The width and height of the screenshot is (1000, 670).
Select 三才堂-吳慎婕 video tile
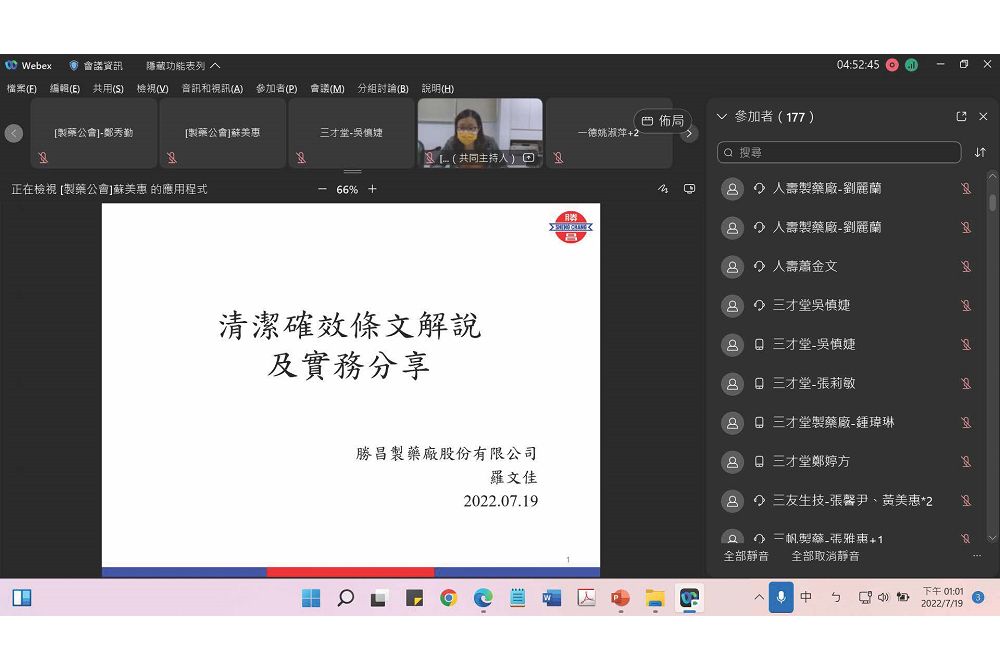pos(351,133)
